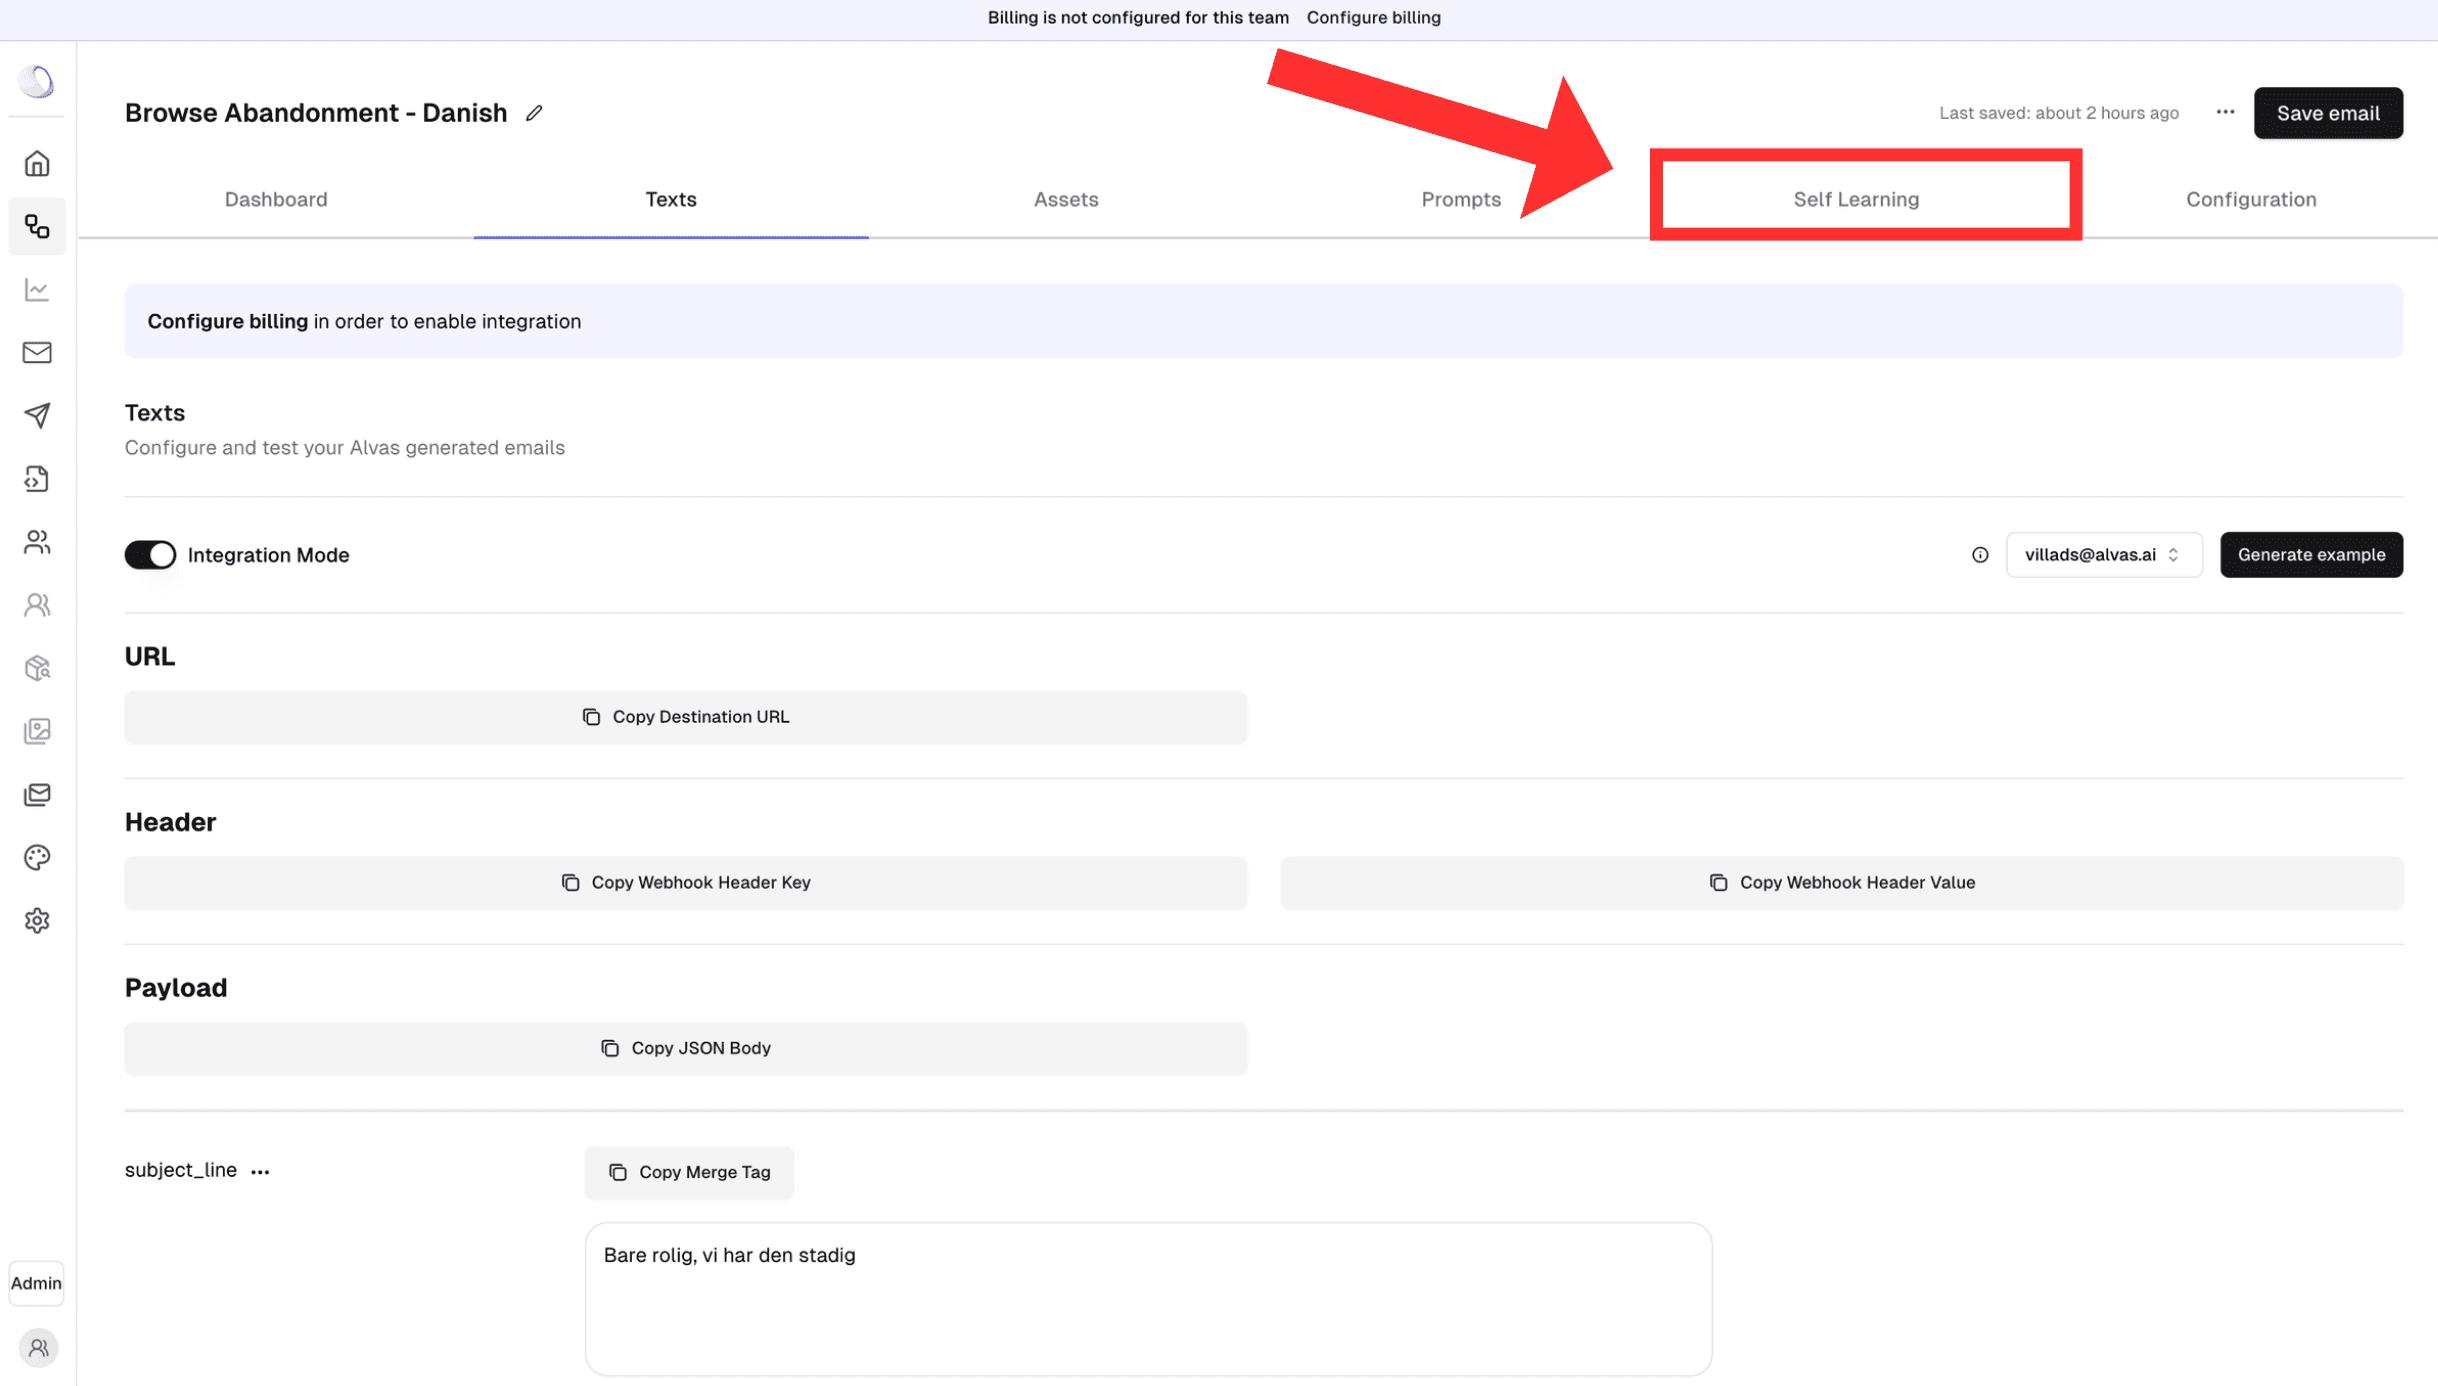Open the Prompts tab
This screenshot has height=1386, width=2438.
(1461, 199)
